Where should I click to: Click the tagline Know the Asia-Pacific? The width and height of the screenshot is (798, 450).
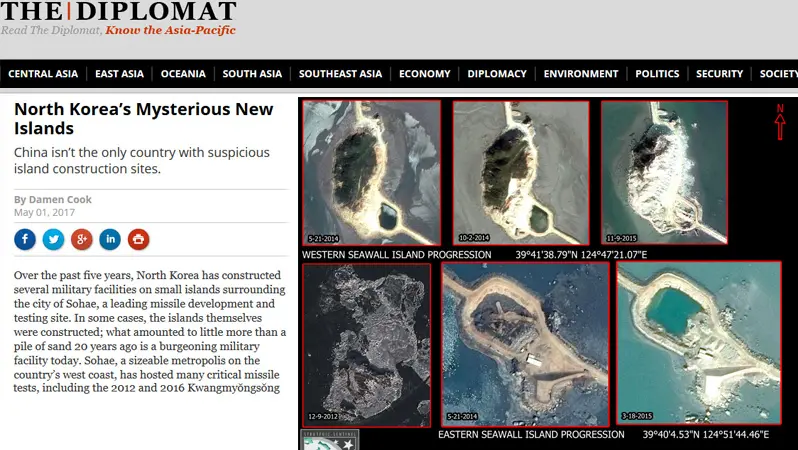pyautogui.click(x=170, y=30)
